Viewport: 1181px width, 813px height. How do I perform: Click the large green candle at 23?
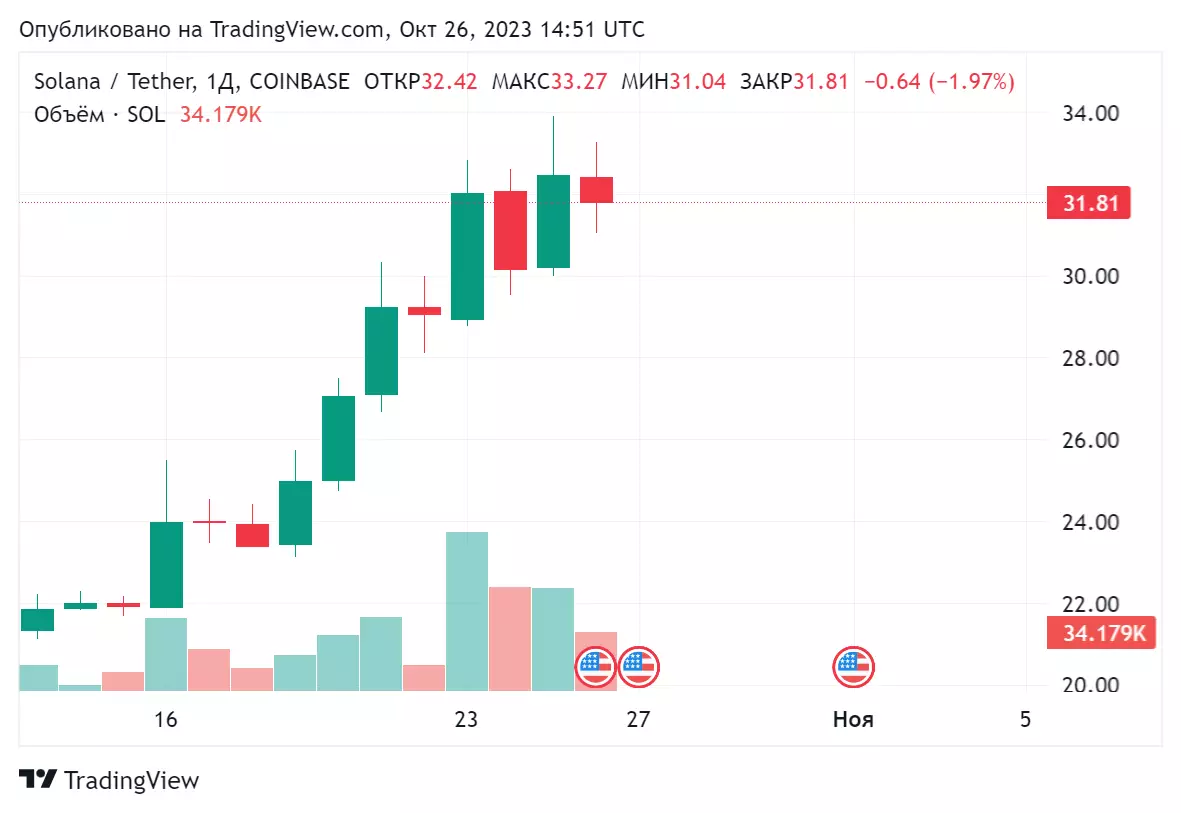[x=467, y=256]
